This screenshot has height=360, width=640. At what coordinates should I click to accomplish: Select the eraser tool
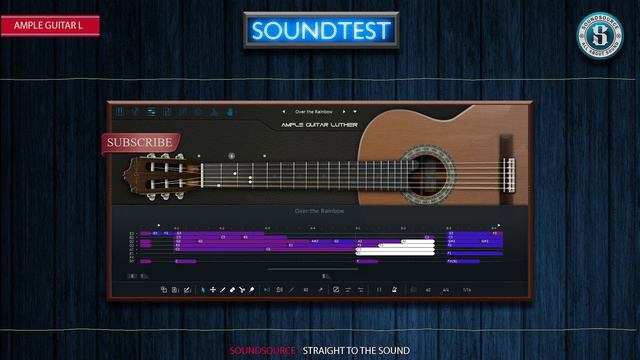pos(232,289)
